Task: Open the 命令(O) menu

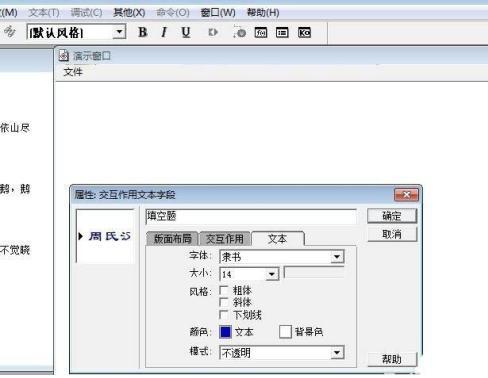Action: [173, 13]
